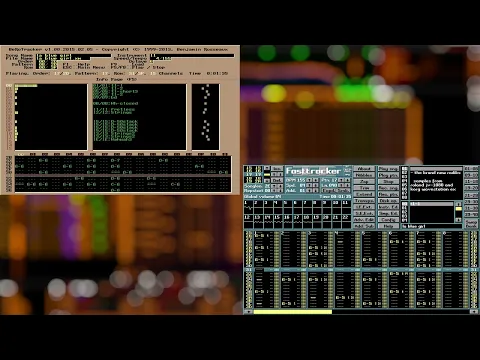Open Fasttracker Help
The width and height of the screenshot is (480, 360).
[388, 226]
